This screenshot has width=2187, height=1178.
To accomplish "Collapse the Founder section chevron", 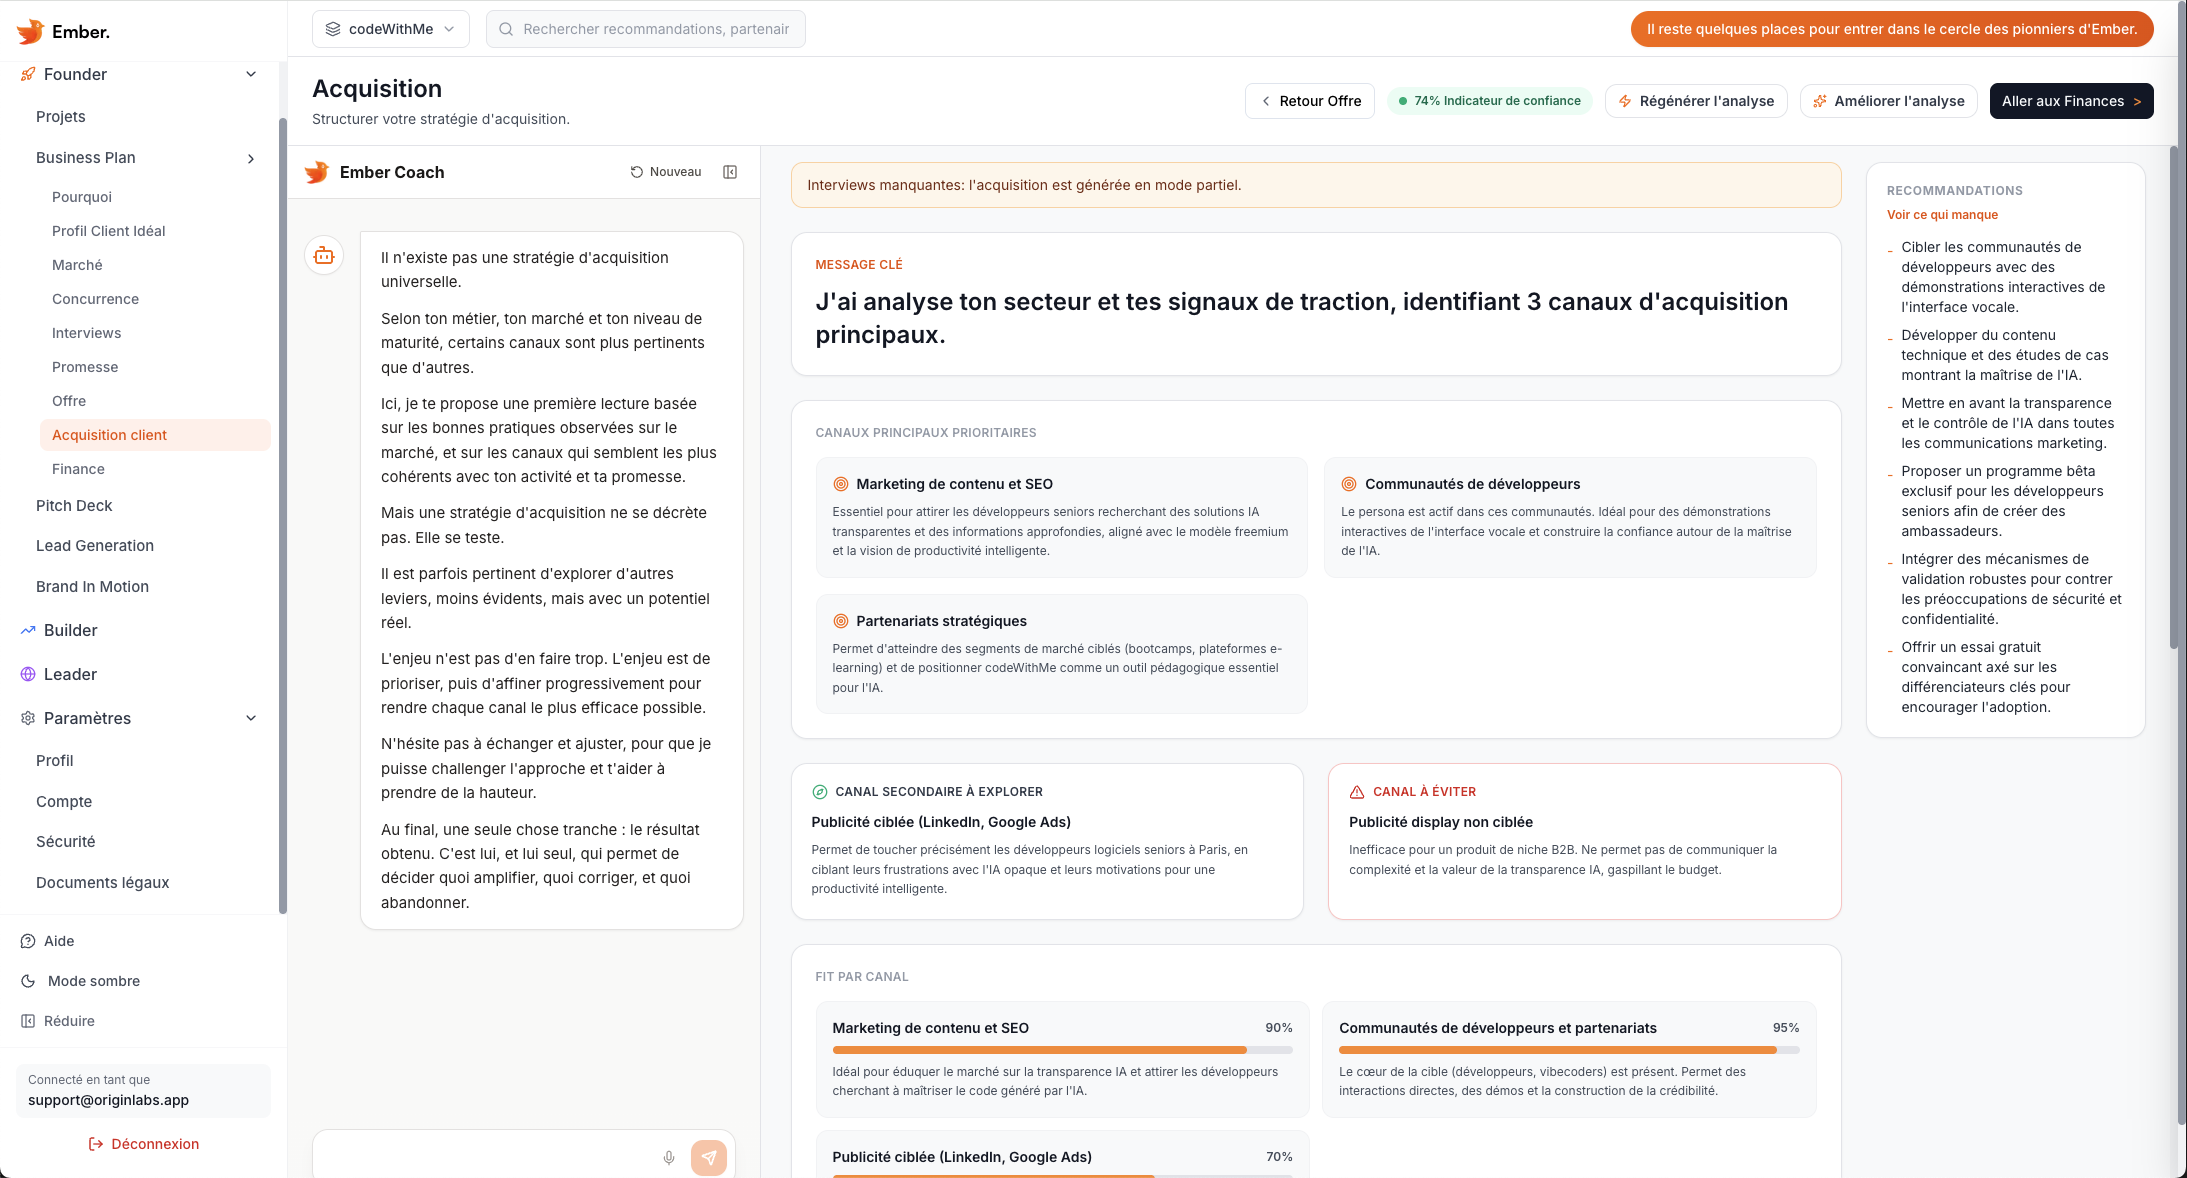I will tap(250, 73).
